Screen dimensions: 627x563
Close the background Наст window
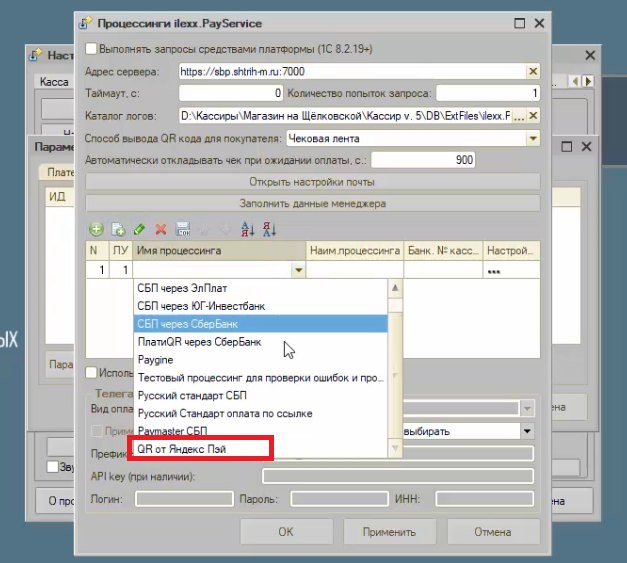pyautogui.click(x=590, y=55)
